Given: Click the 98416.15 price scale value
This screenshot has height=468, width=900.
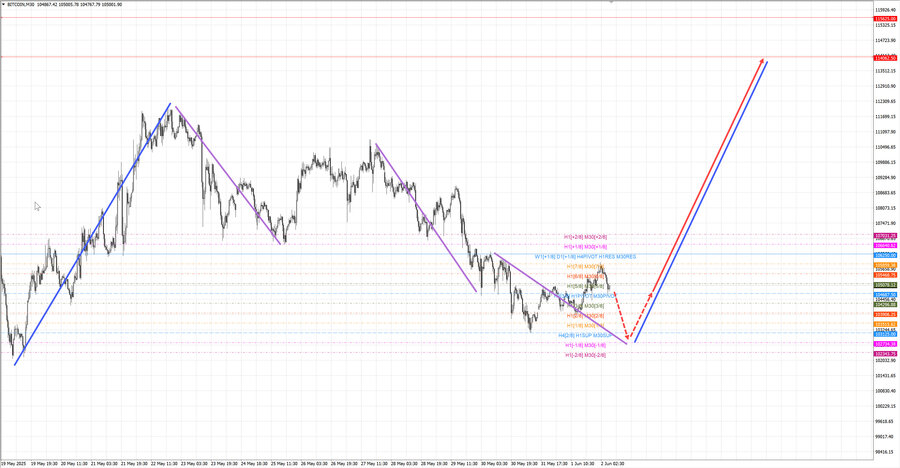Looking at the screenshot, I should (x=885, y=452).
